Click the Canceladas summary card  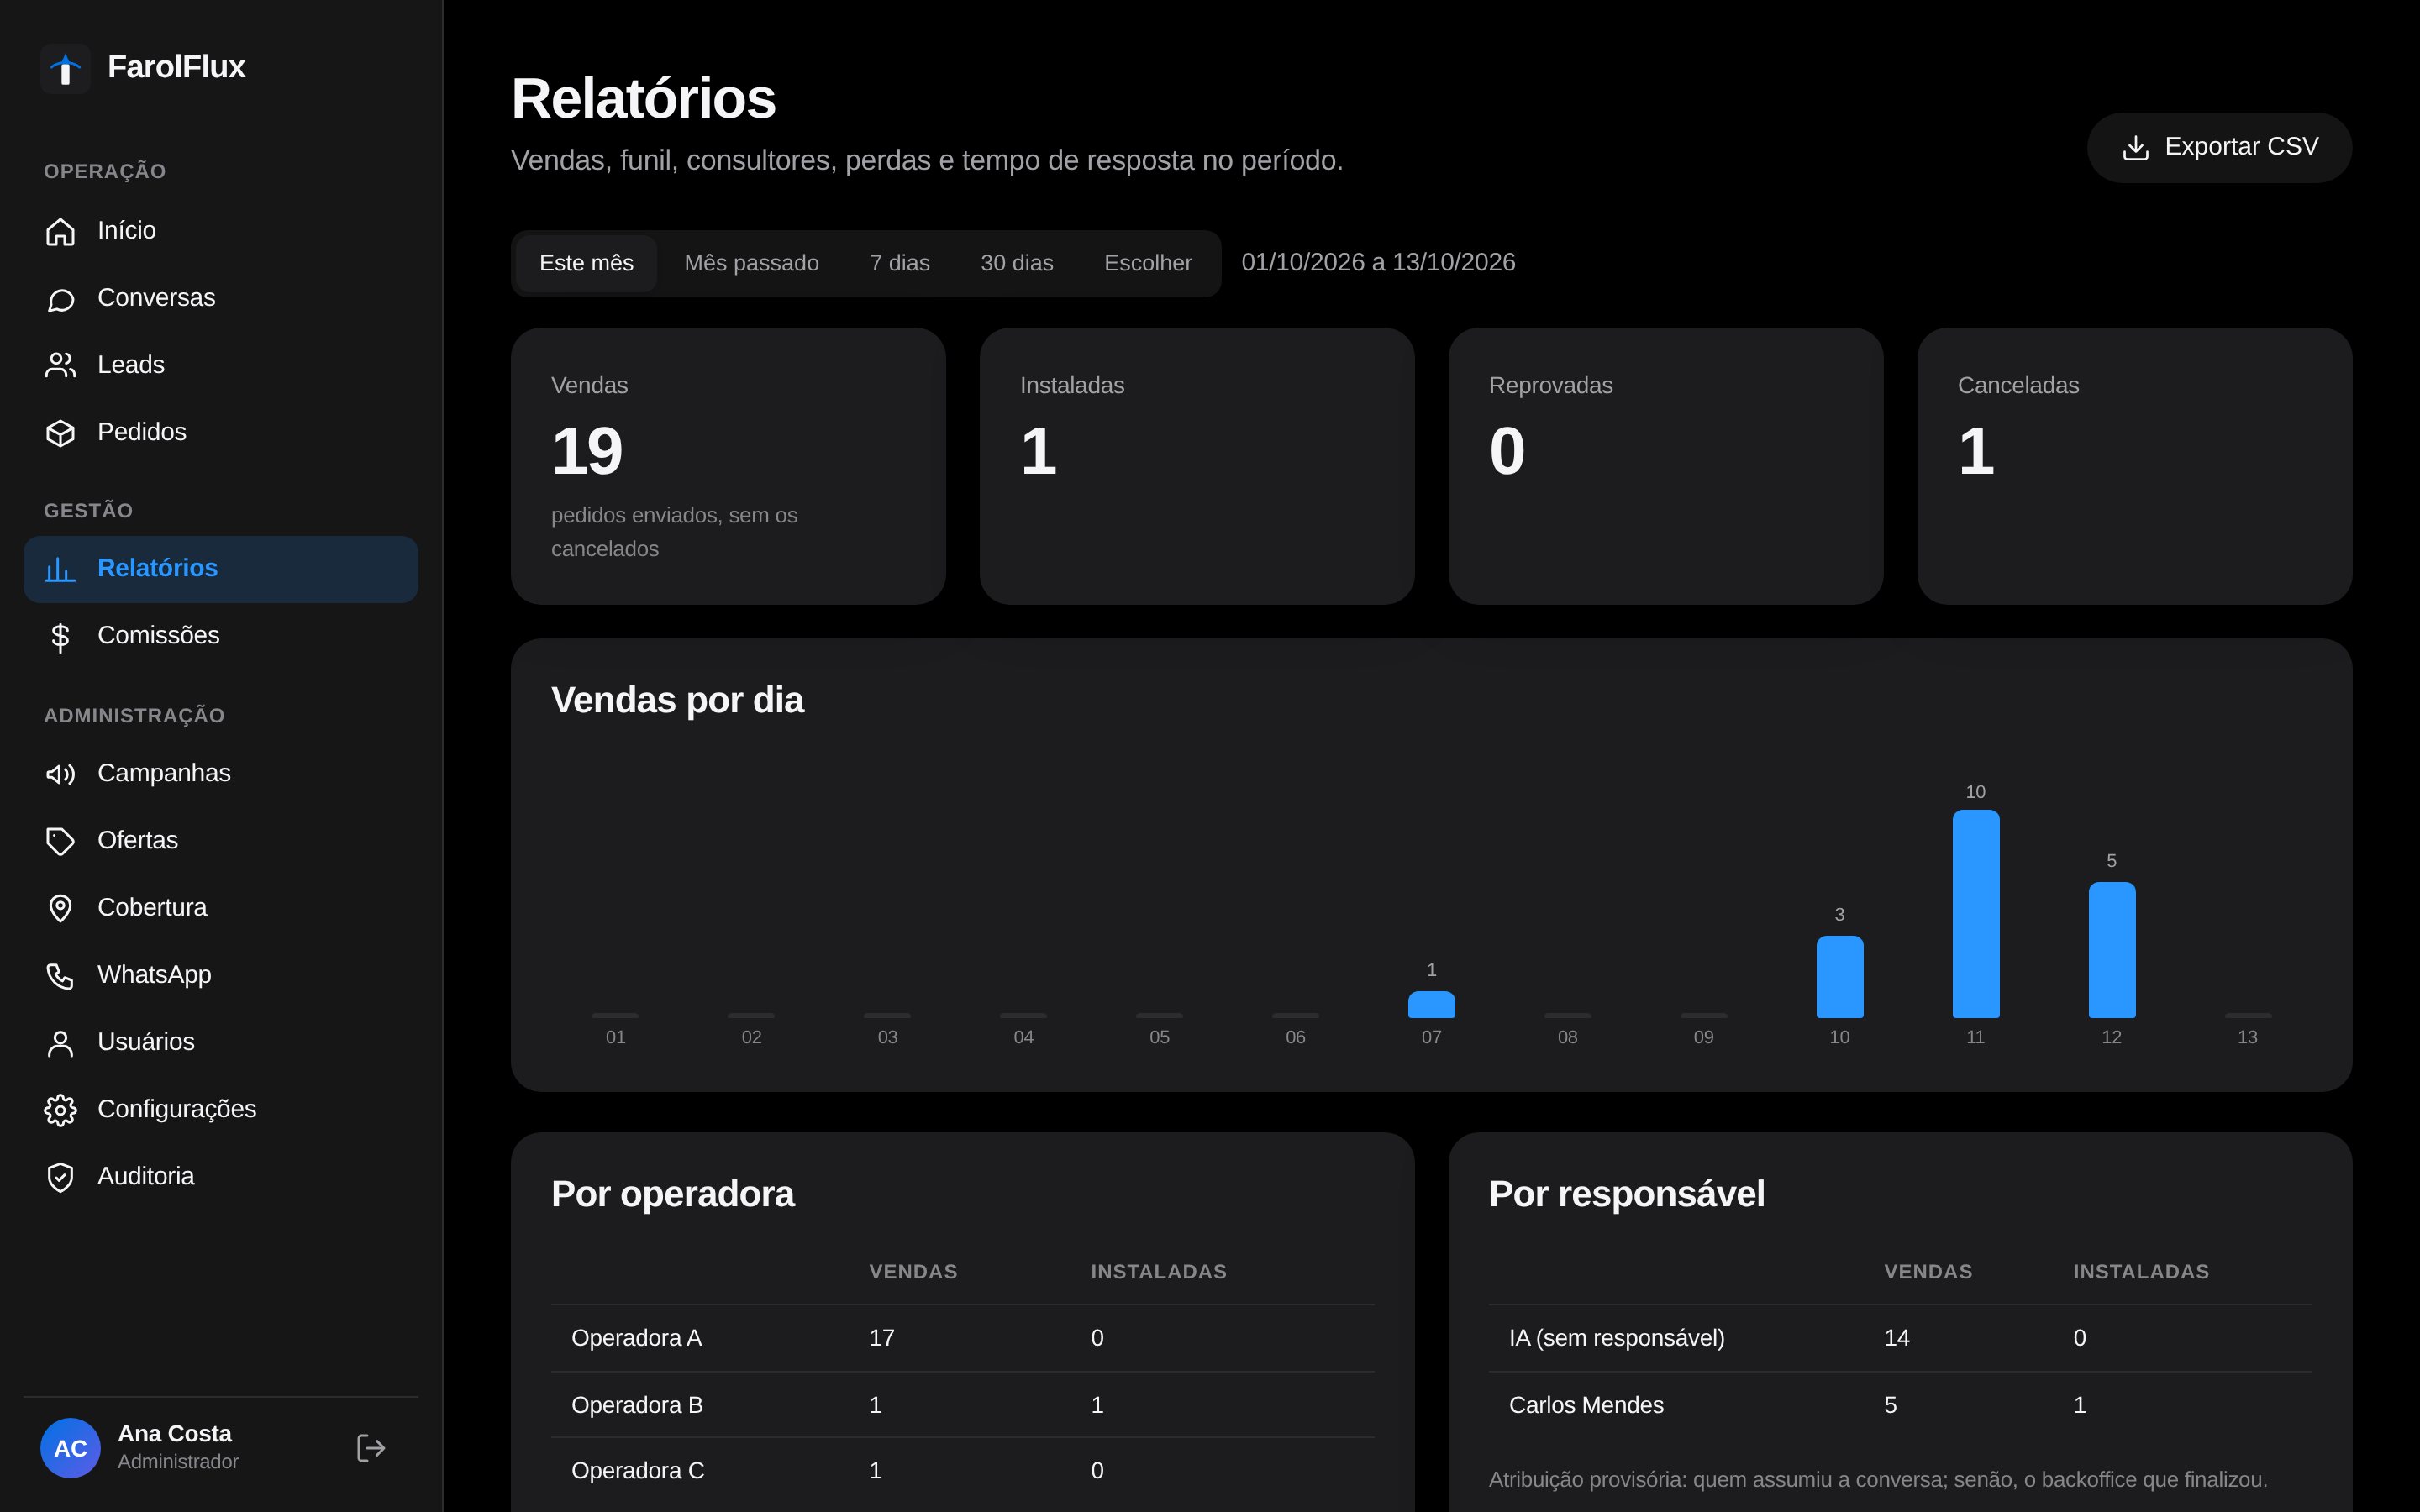2134,466
